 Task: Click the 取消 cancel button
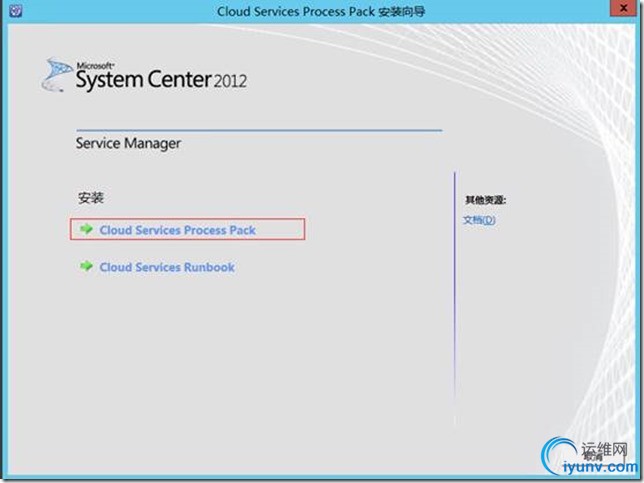click(593, 457)
